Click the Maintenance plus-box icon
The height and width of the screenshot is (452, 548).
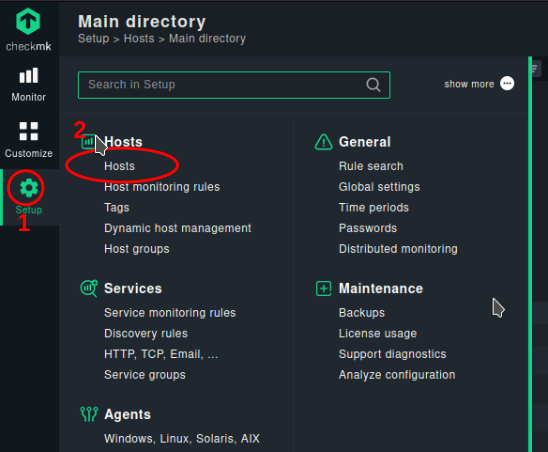click(x=324, y=288)
